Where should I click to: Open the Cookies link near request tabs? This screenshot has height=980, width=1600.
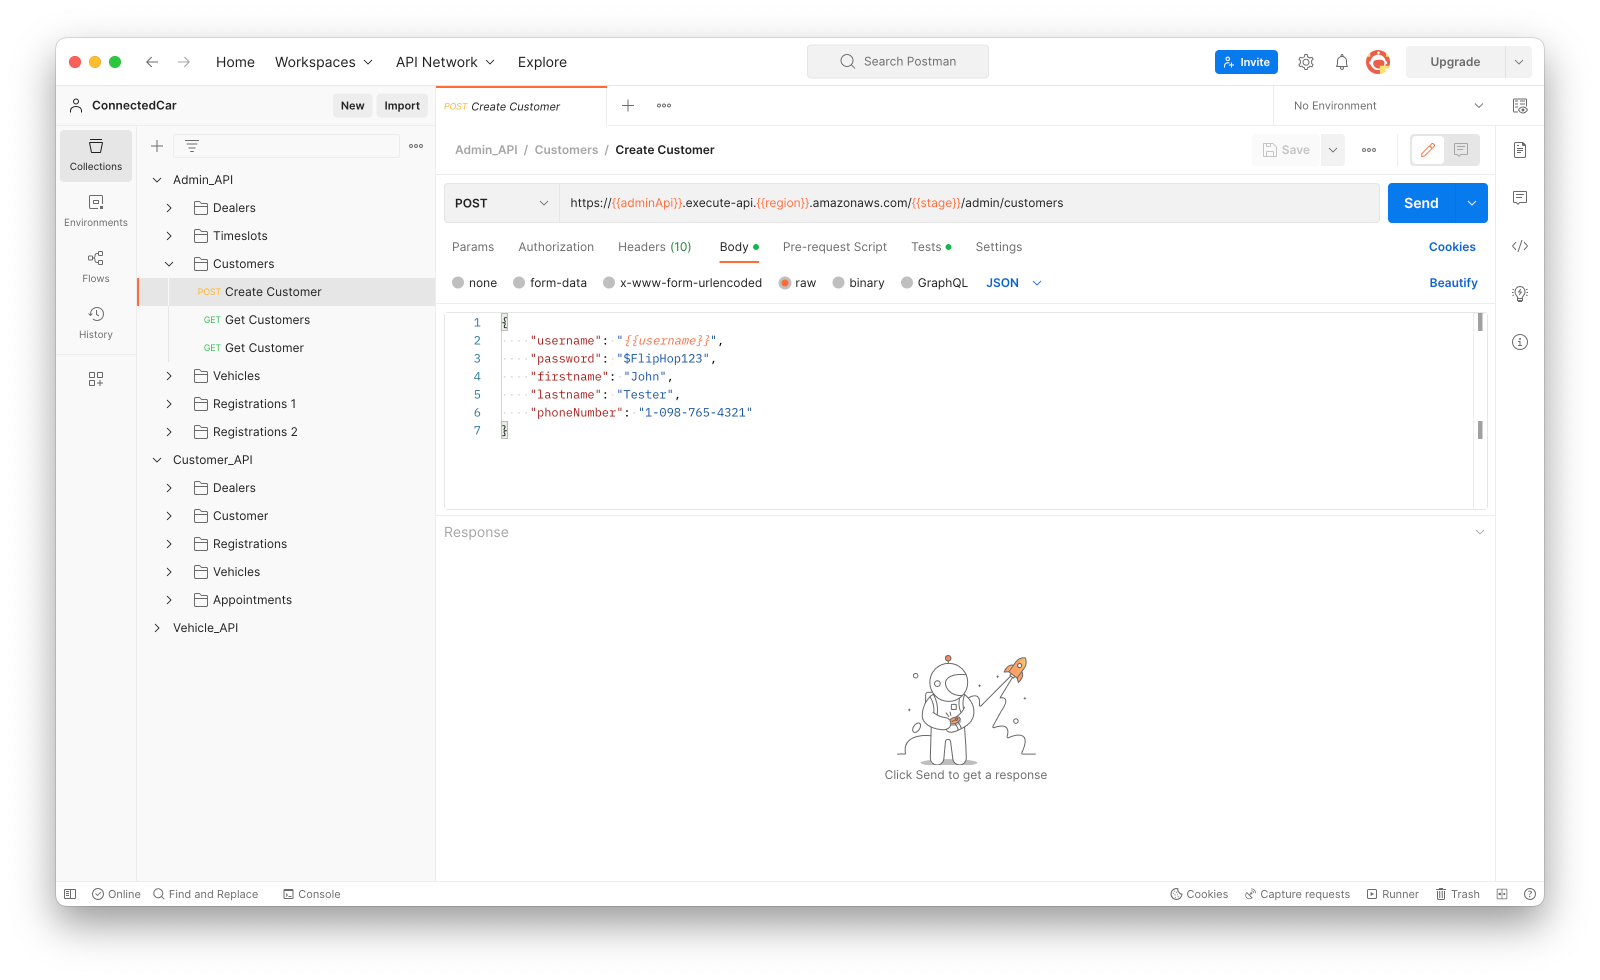[1452, 247]
